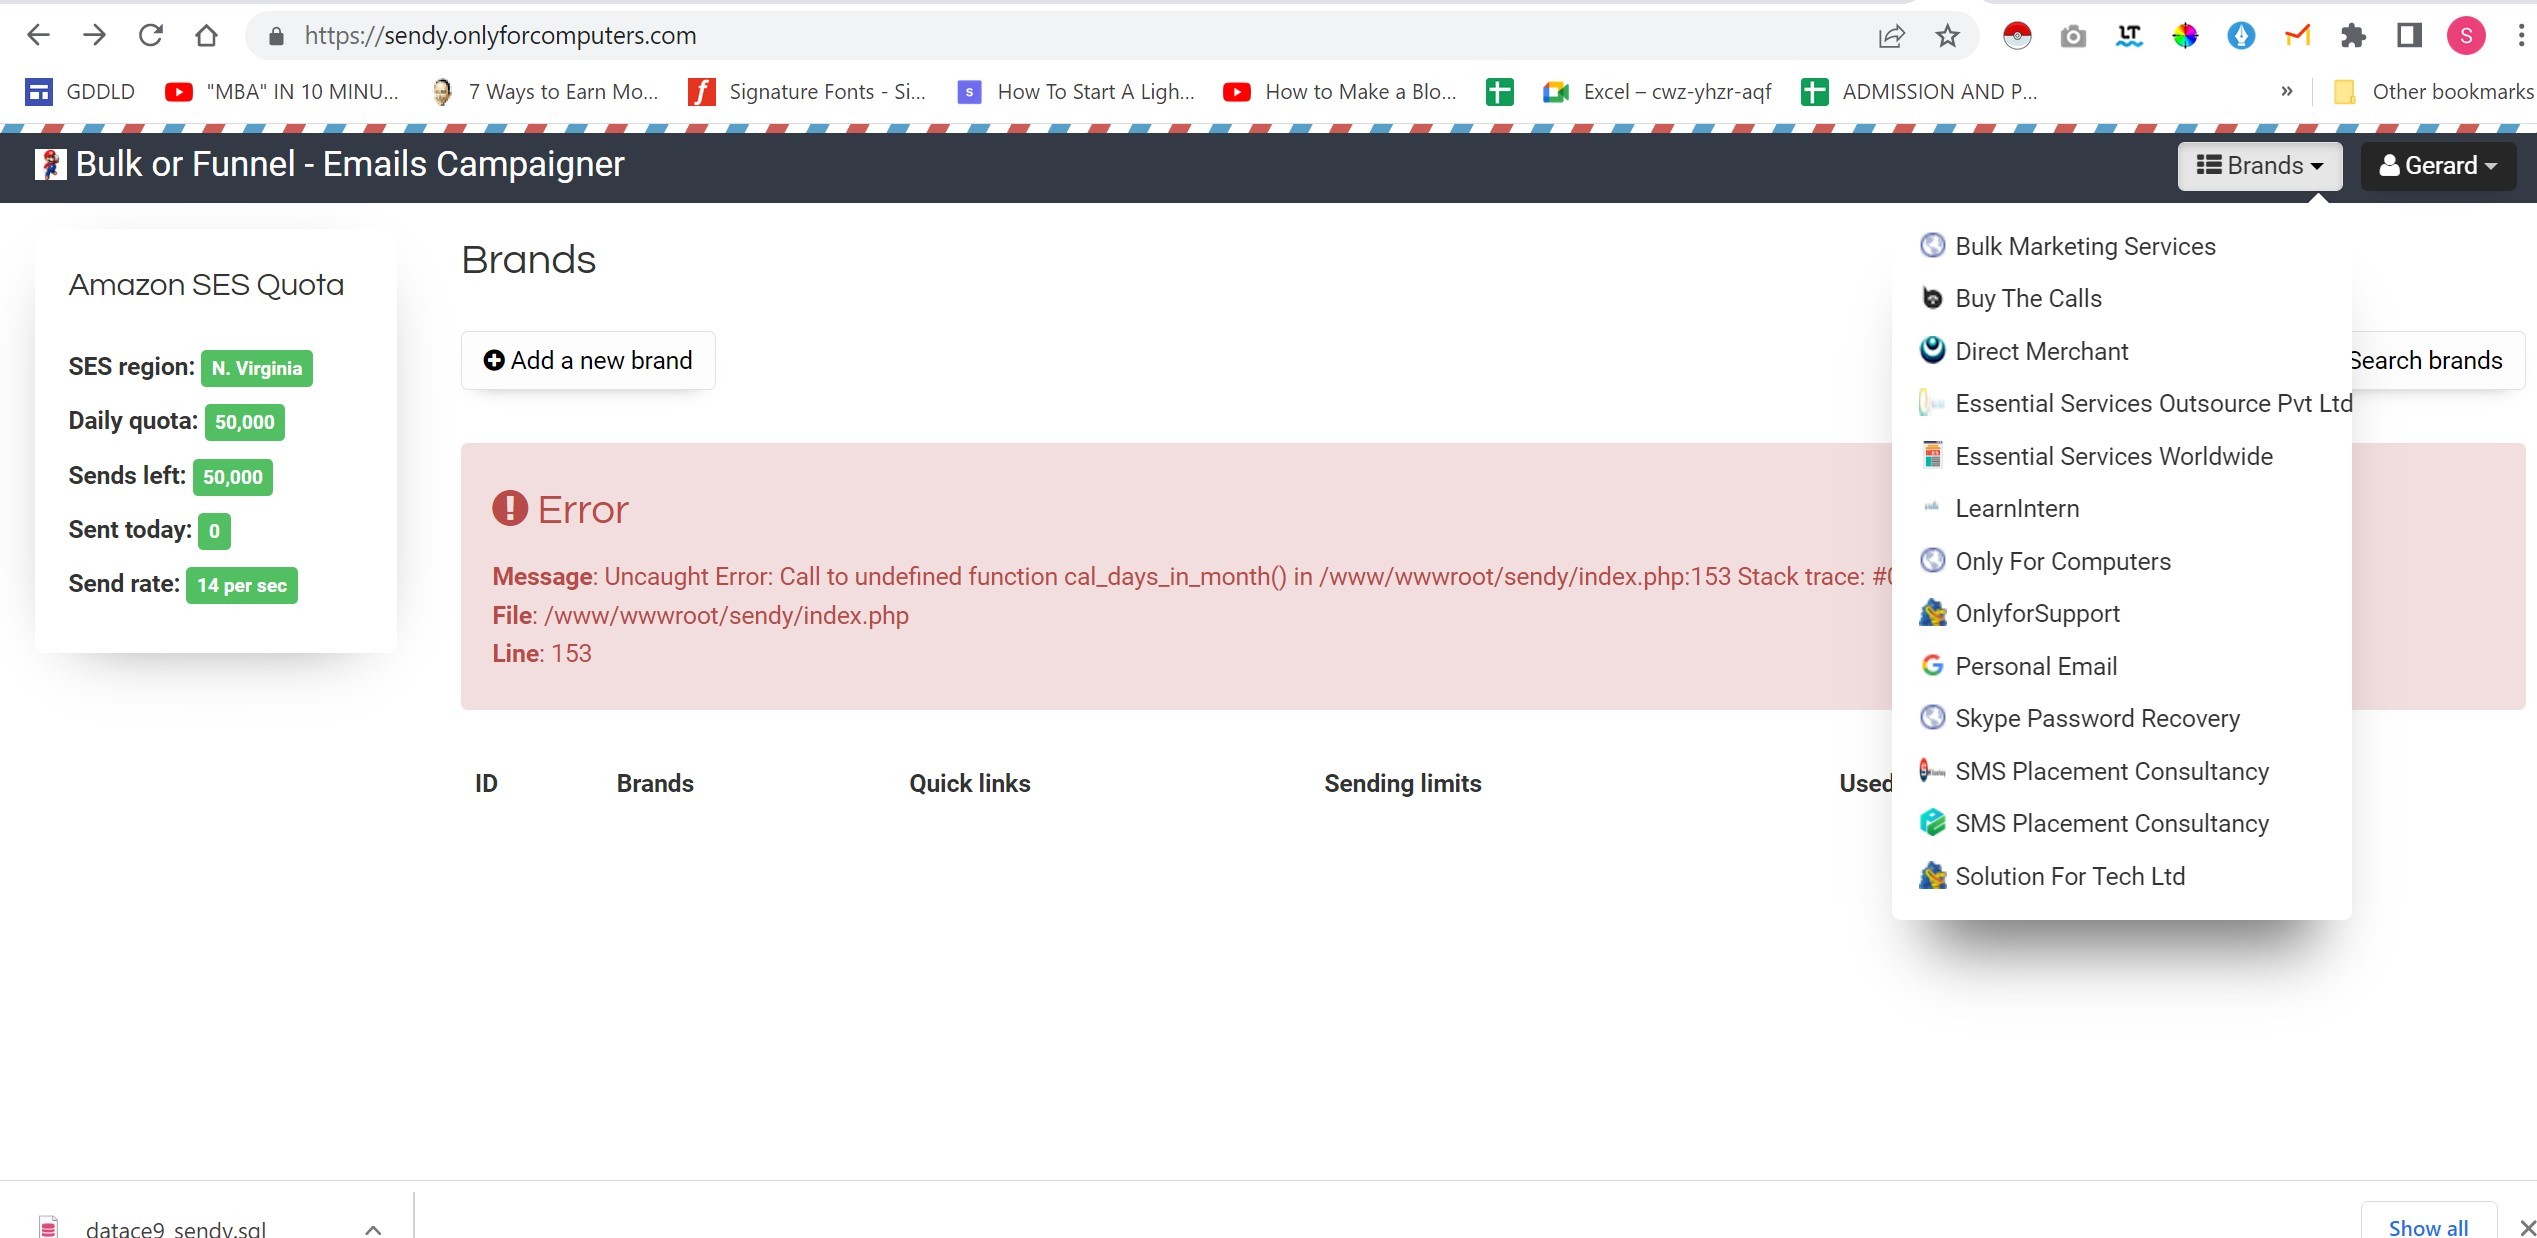The height and width of the screenshot is (1238, 2537).
Task: Open the Brands dropdown menu
Action: [x=2258, y=165]
